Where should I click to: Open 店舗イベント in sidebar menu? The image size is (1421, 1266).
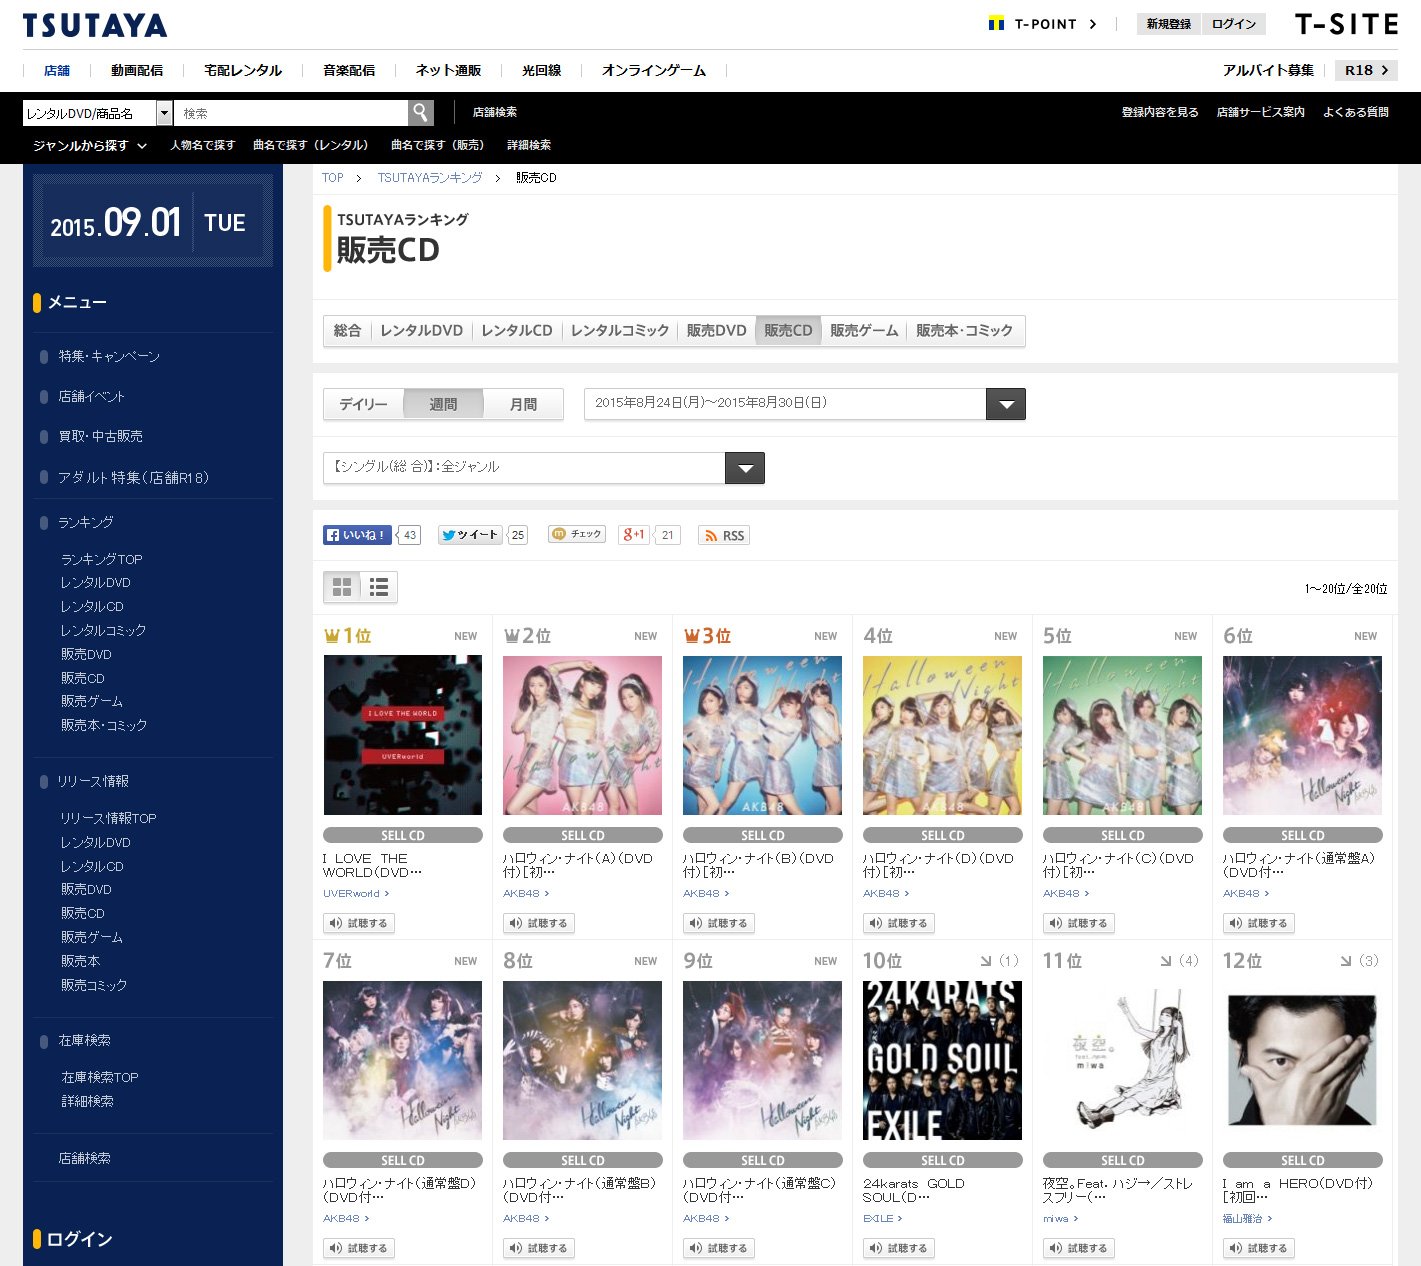pos(91,396)
